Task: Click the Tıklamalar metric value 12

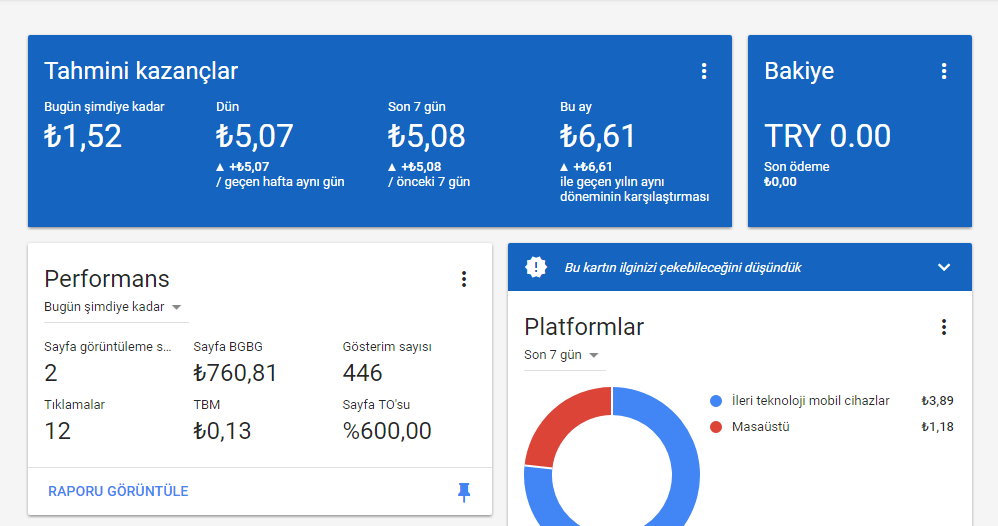Action: [57, 431]
